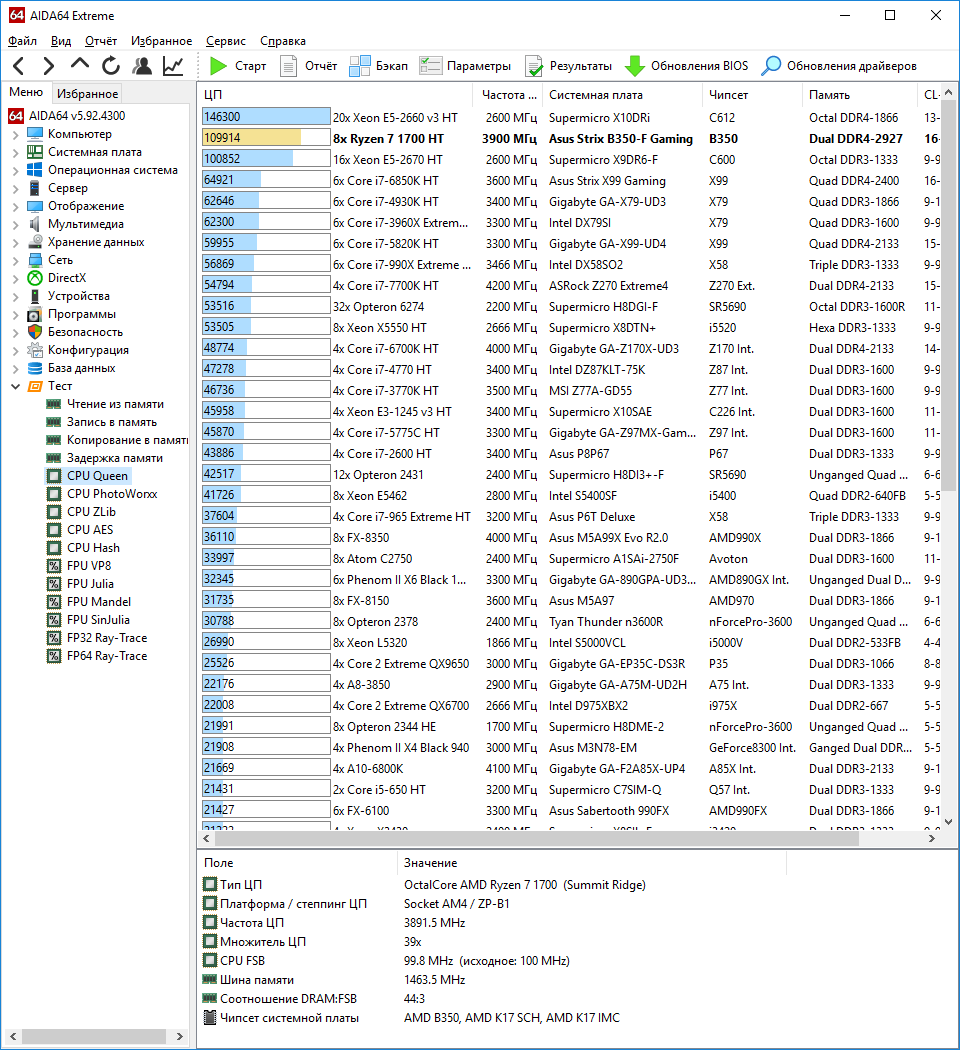Open Результаты from the toolbar
The width and height of the screenshot is (960, 1050).
(569, 66)
